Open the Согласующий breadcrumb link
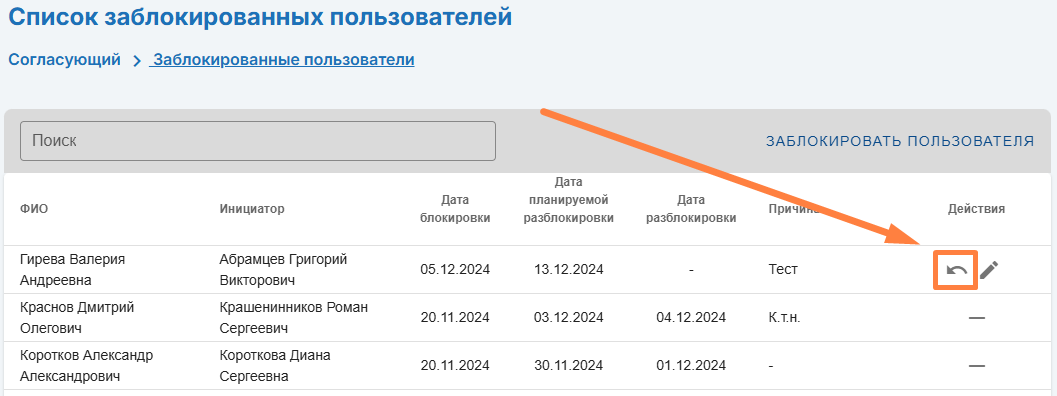The height and width of the screenshot is (396, 1057). coord(65,60)
